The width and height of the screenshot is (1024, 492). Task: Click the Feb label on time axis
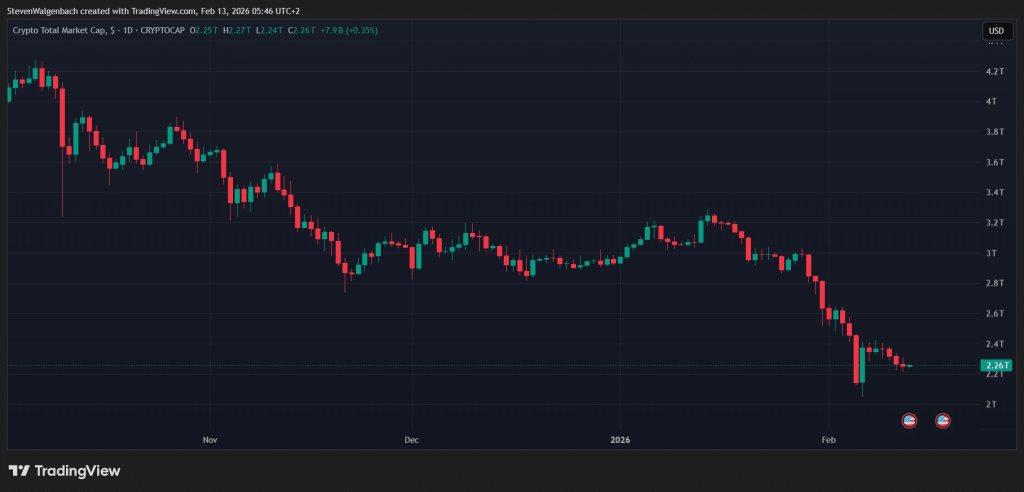(x=828, y=440)
